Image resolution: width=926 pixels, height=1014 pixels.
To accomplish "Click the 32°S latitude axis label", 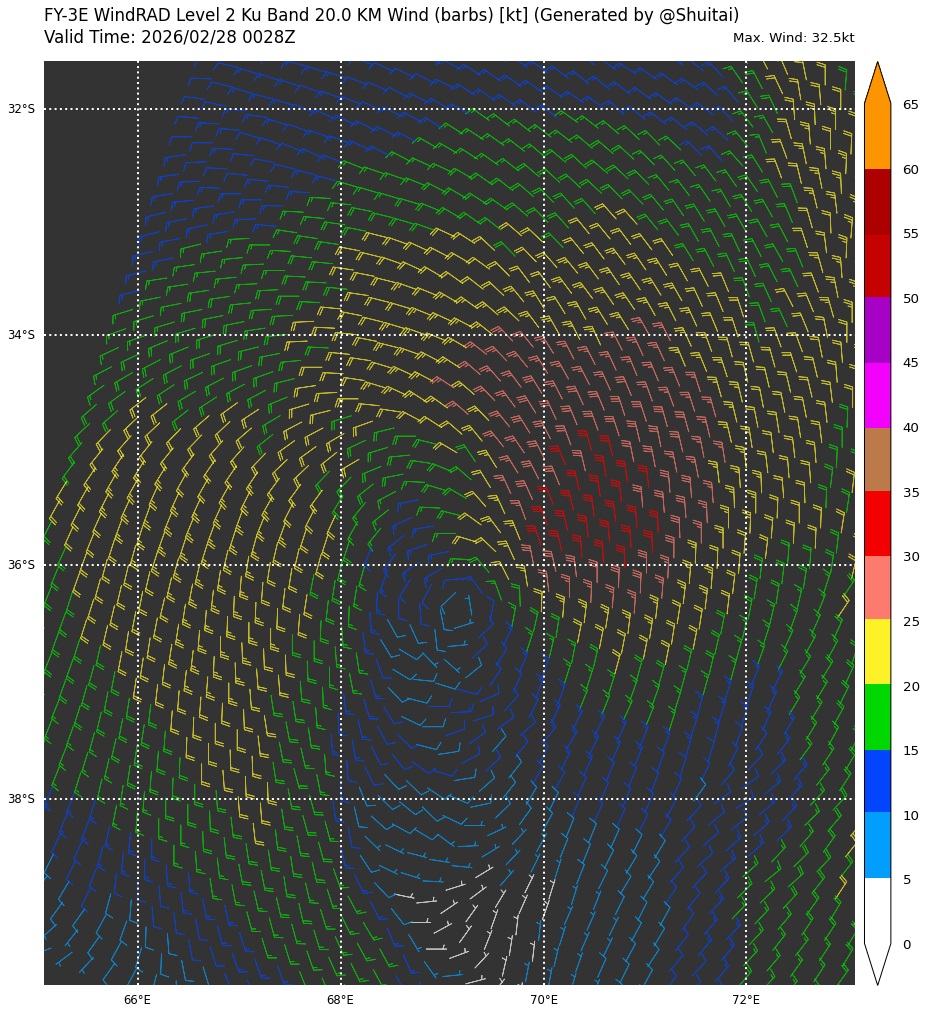I will [x=21, y=109].
